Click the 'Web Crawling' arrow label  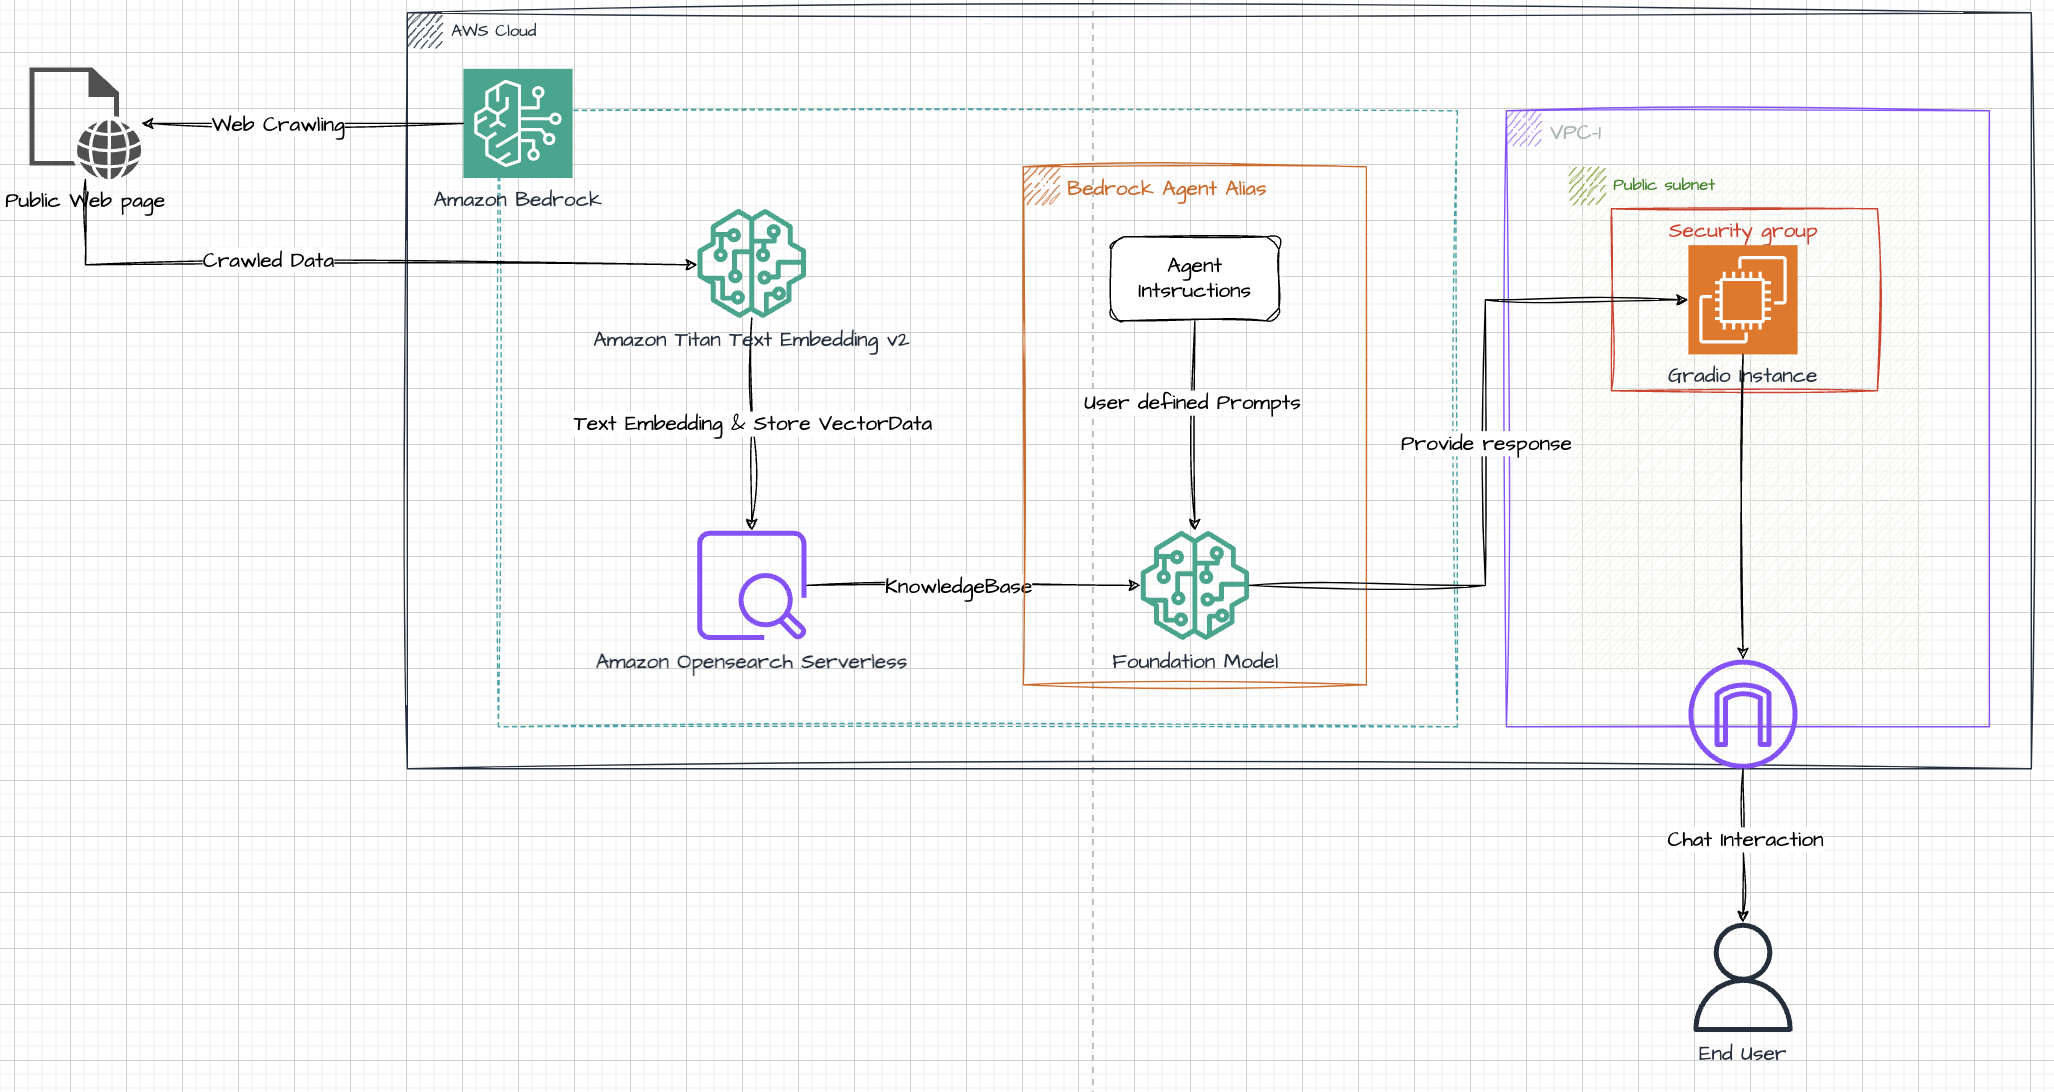[278, 125]
